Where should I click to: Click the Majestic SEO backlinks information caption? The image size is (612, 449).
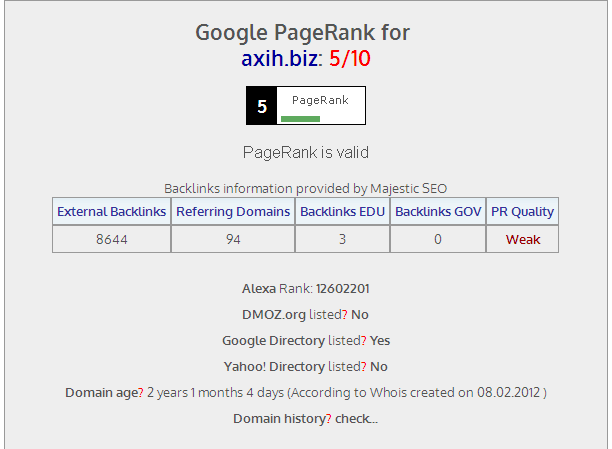306,189
